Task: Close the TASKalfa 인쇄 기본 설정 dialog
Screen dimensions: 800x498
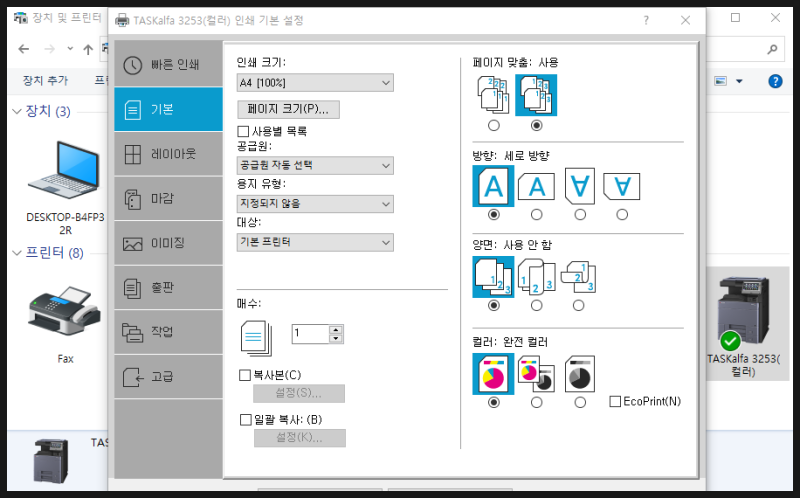Action: tap(685, 20)
